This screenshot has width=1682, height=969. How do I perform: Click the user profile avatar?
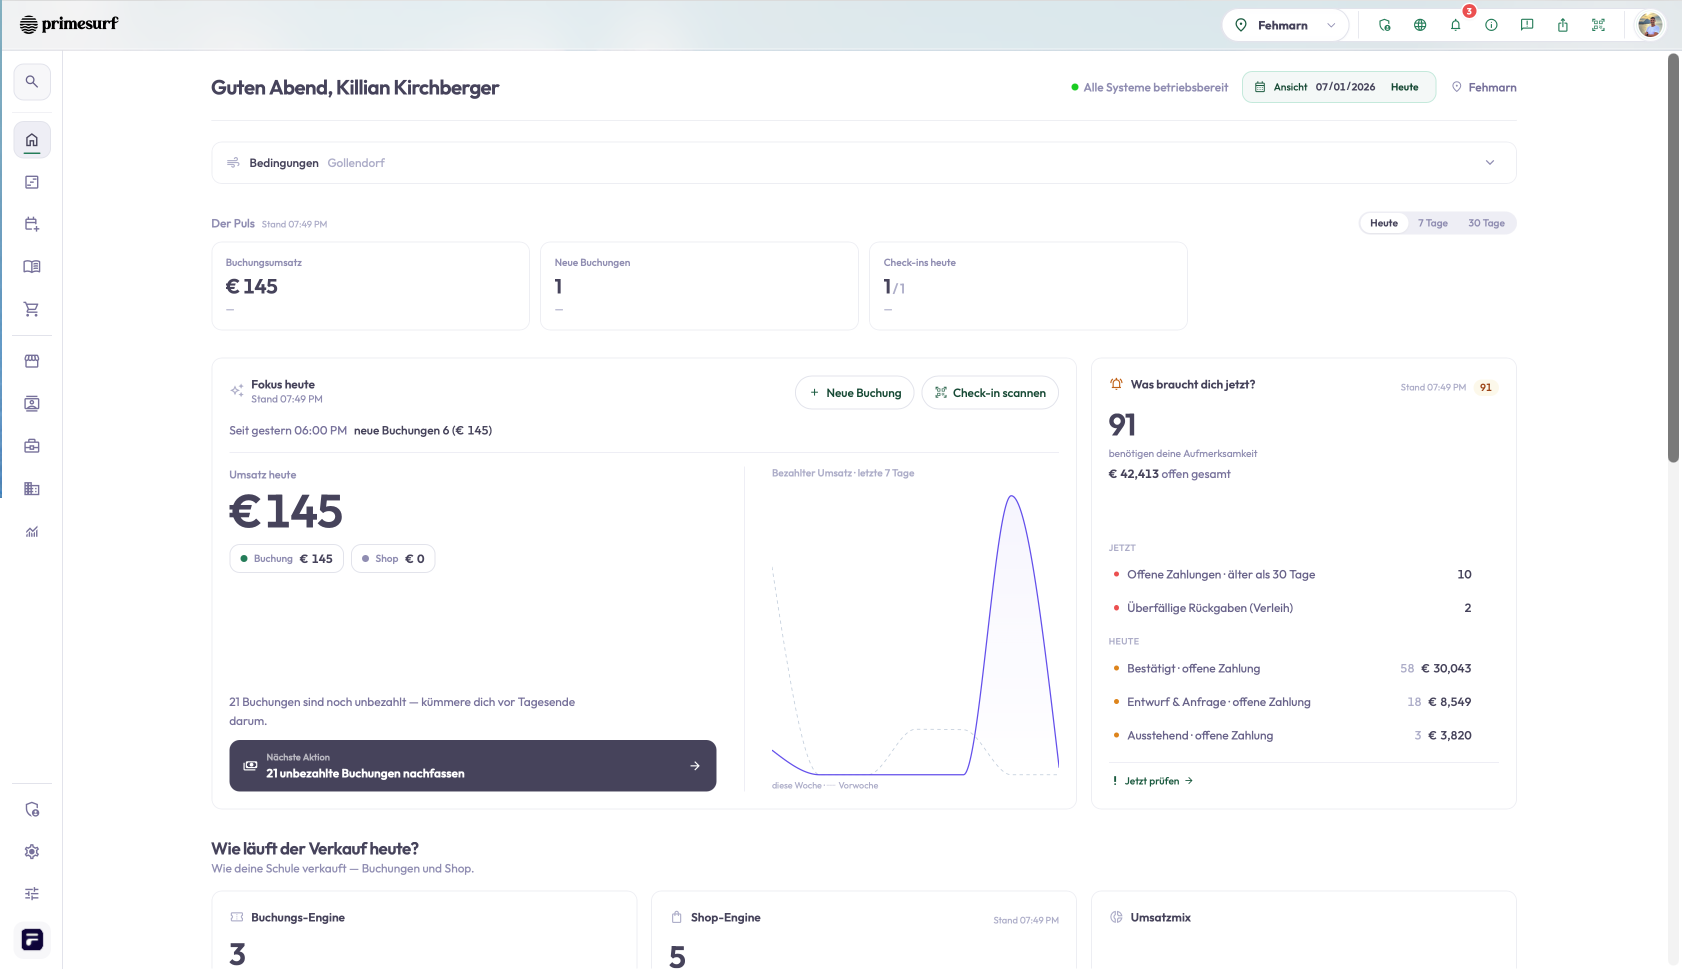point(1650,25)
